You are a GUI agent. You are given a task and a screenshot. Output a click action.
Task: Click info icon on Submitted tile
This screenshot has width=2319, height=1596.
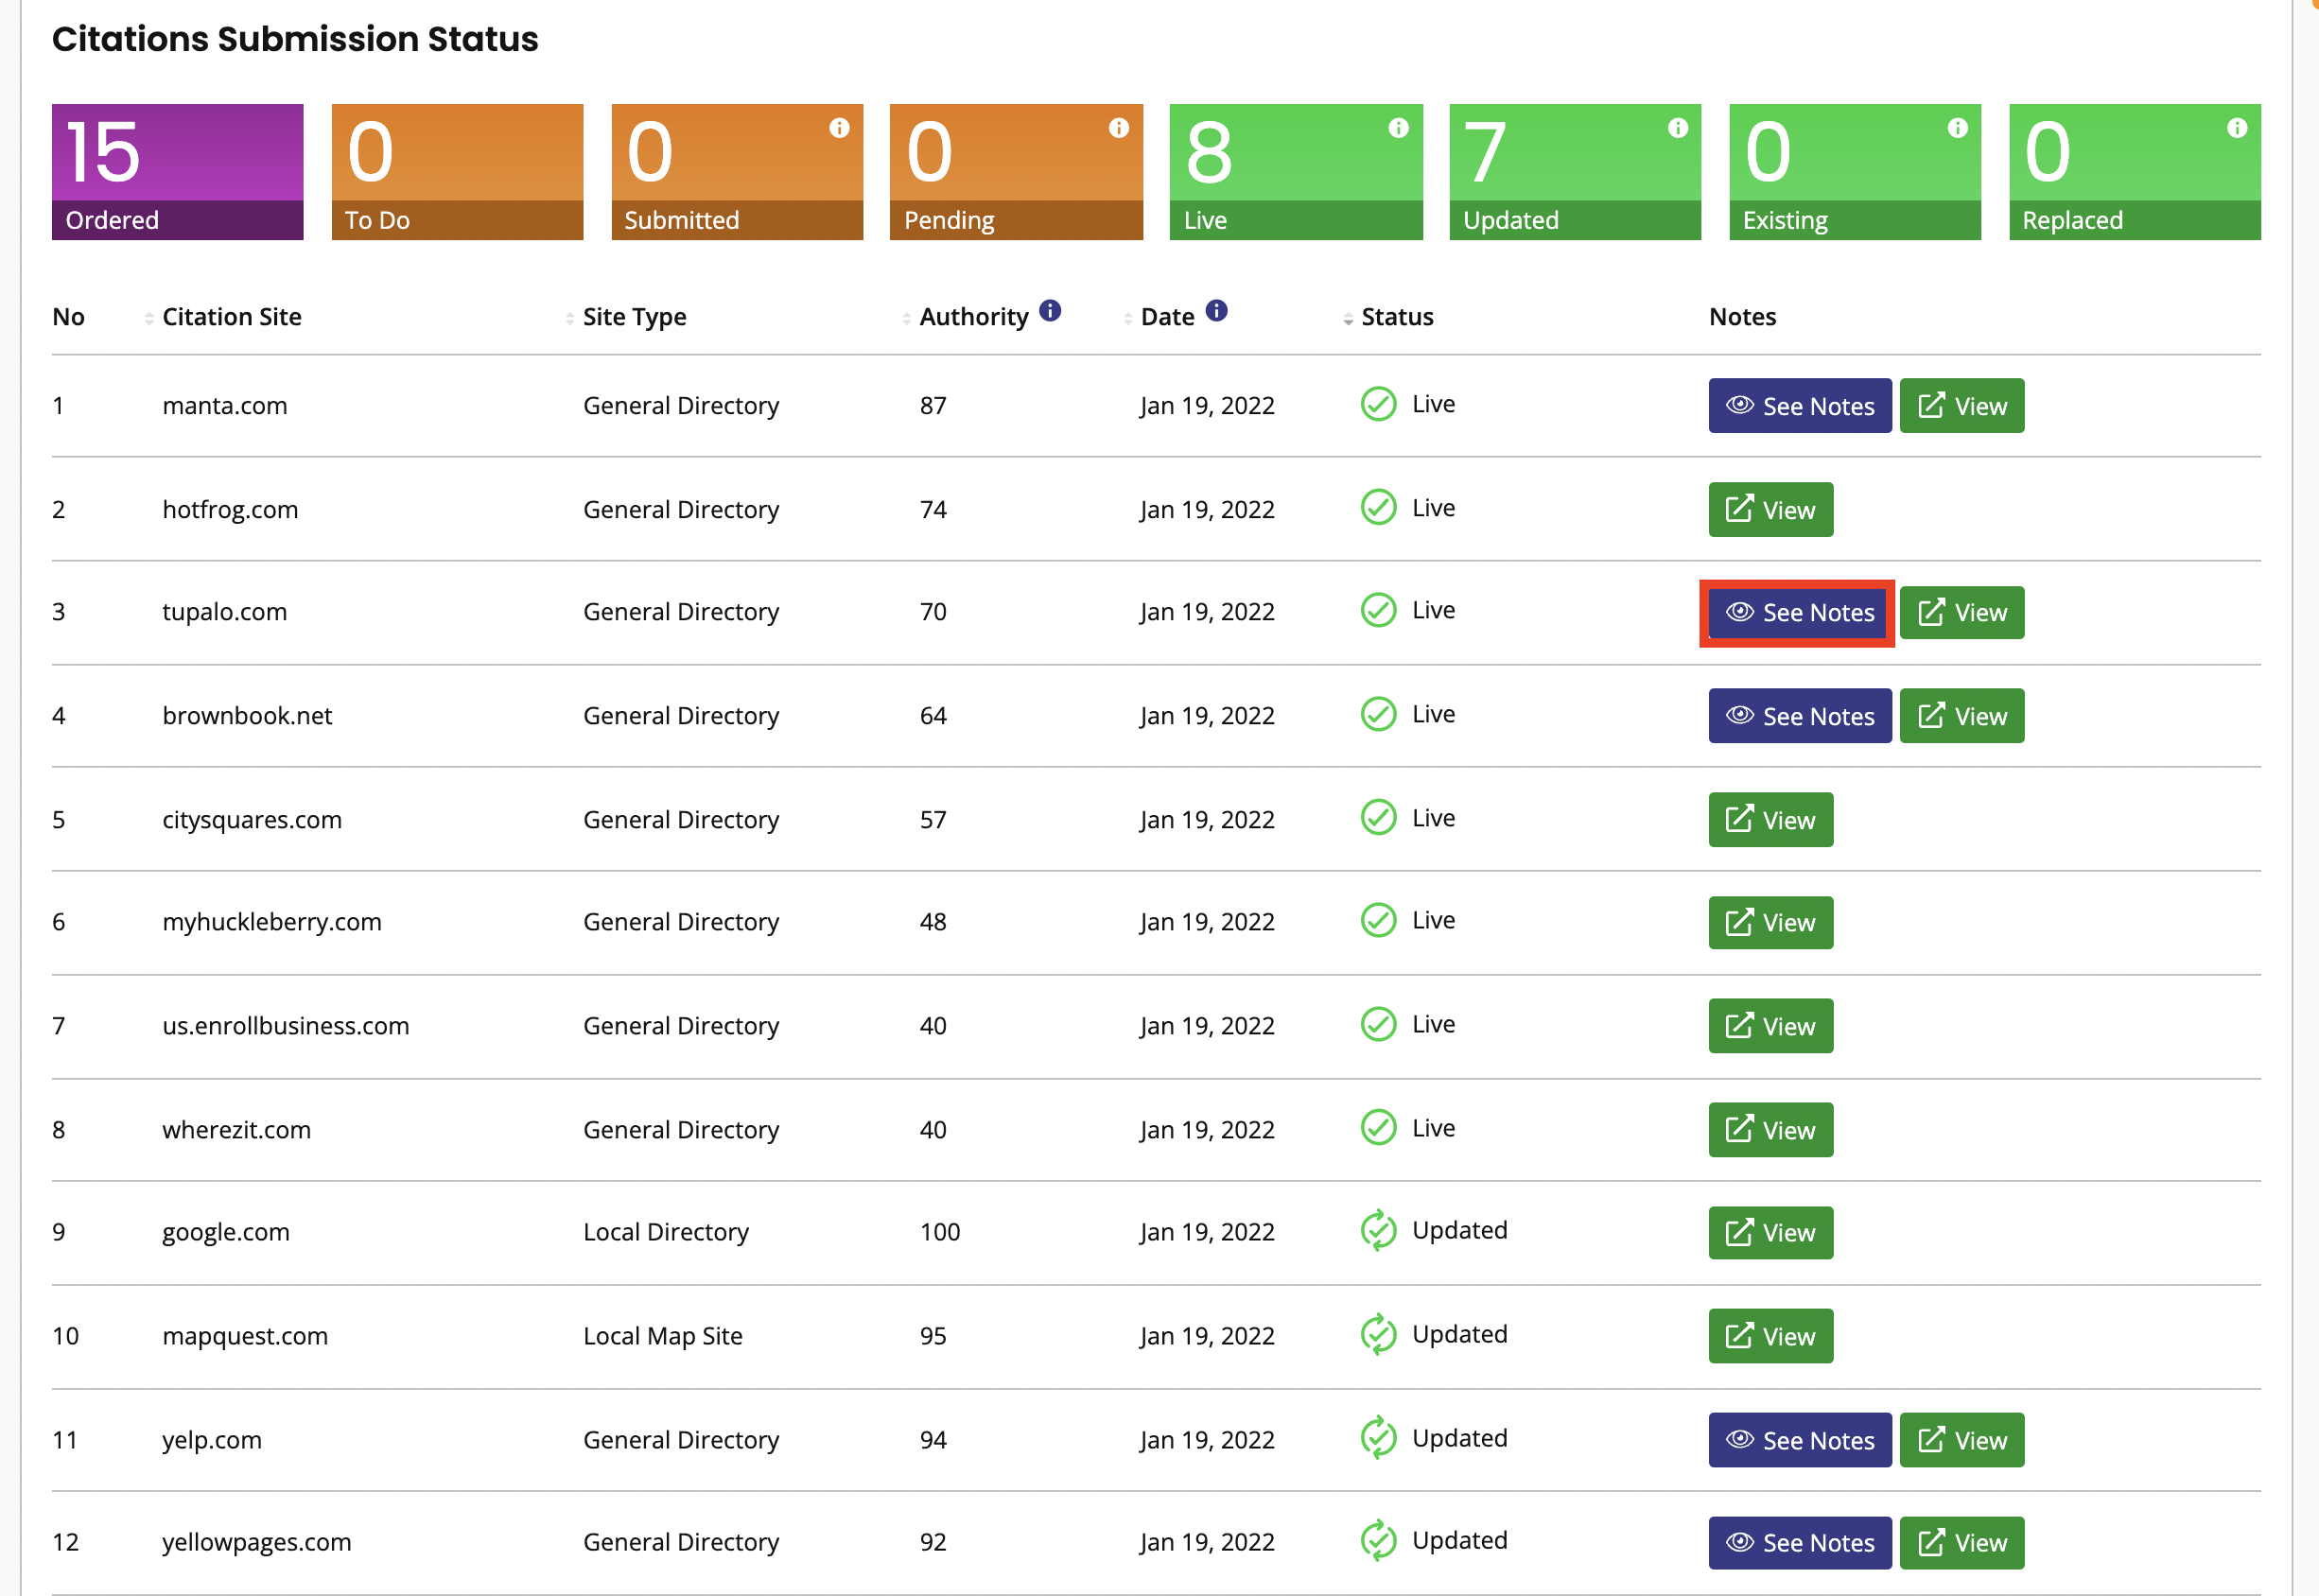[x=839, y=128]
